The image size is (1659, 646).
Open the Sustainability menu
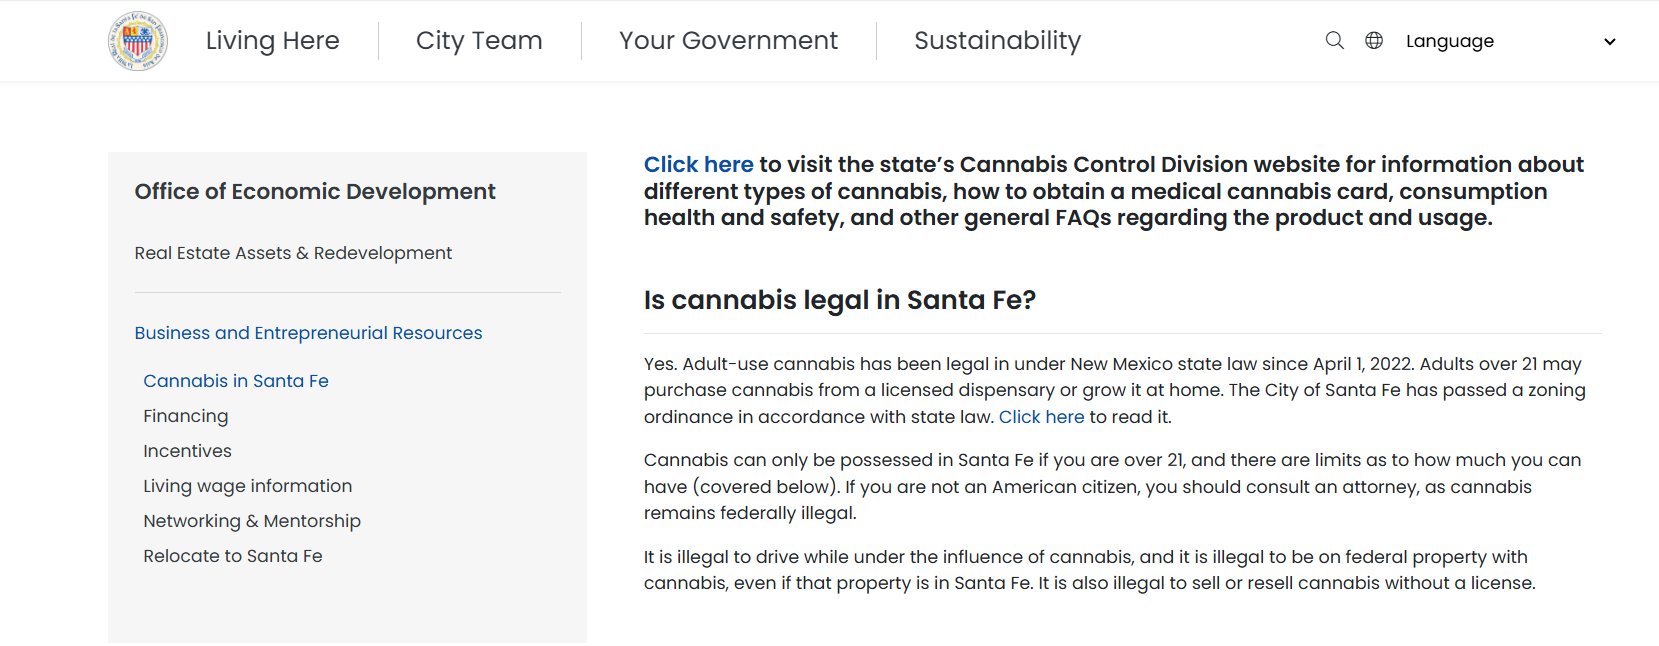coord(997,41)
